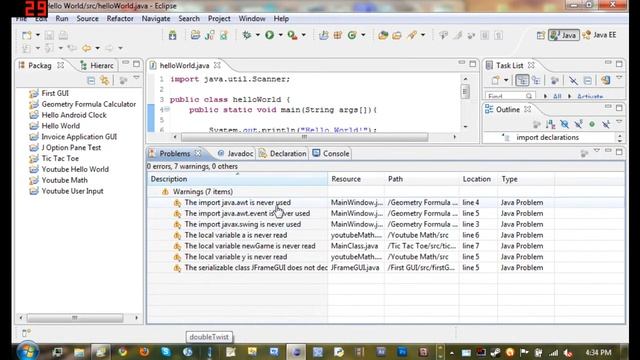The image size is (640, 360).
Task: Click the Run External Tools icon
Action: 292,36
